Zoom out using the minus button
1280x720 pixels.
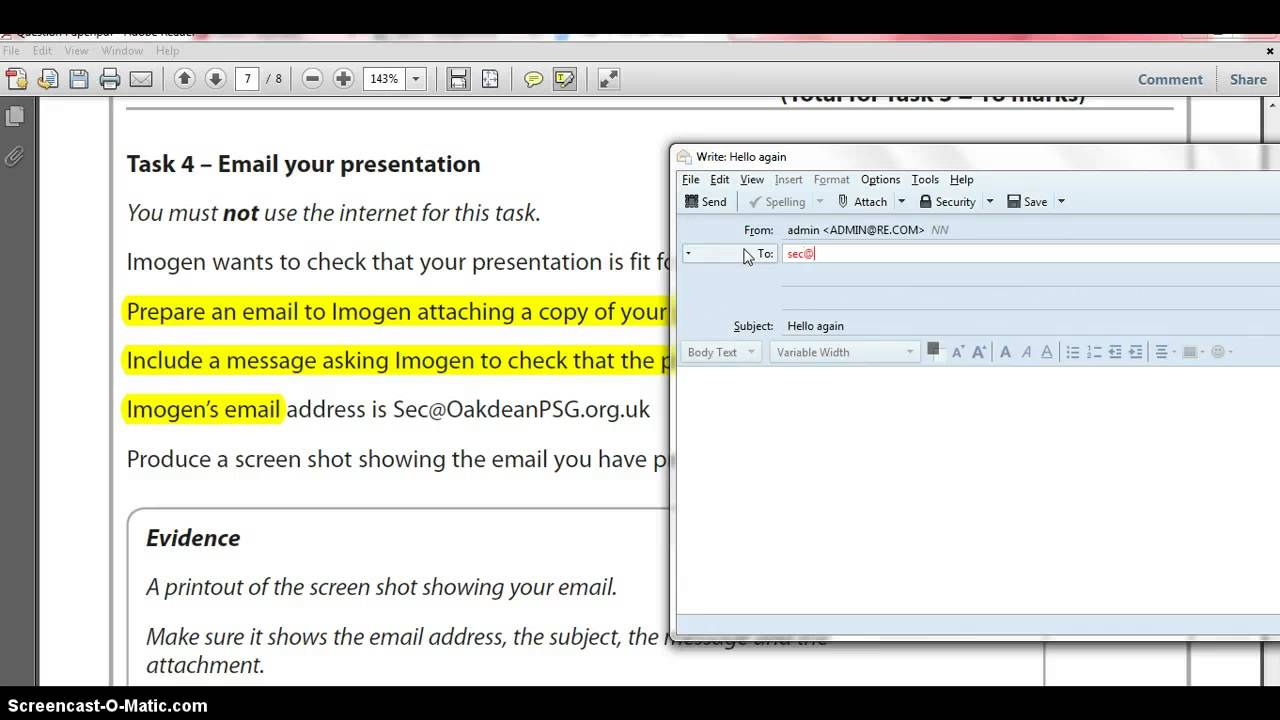coord(312,79)
